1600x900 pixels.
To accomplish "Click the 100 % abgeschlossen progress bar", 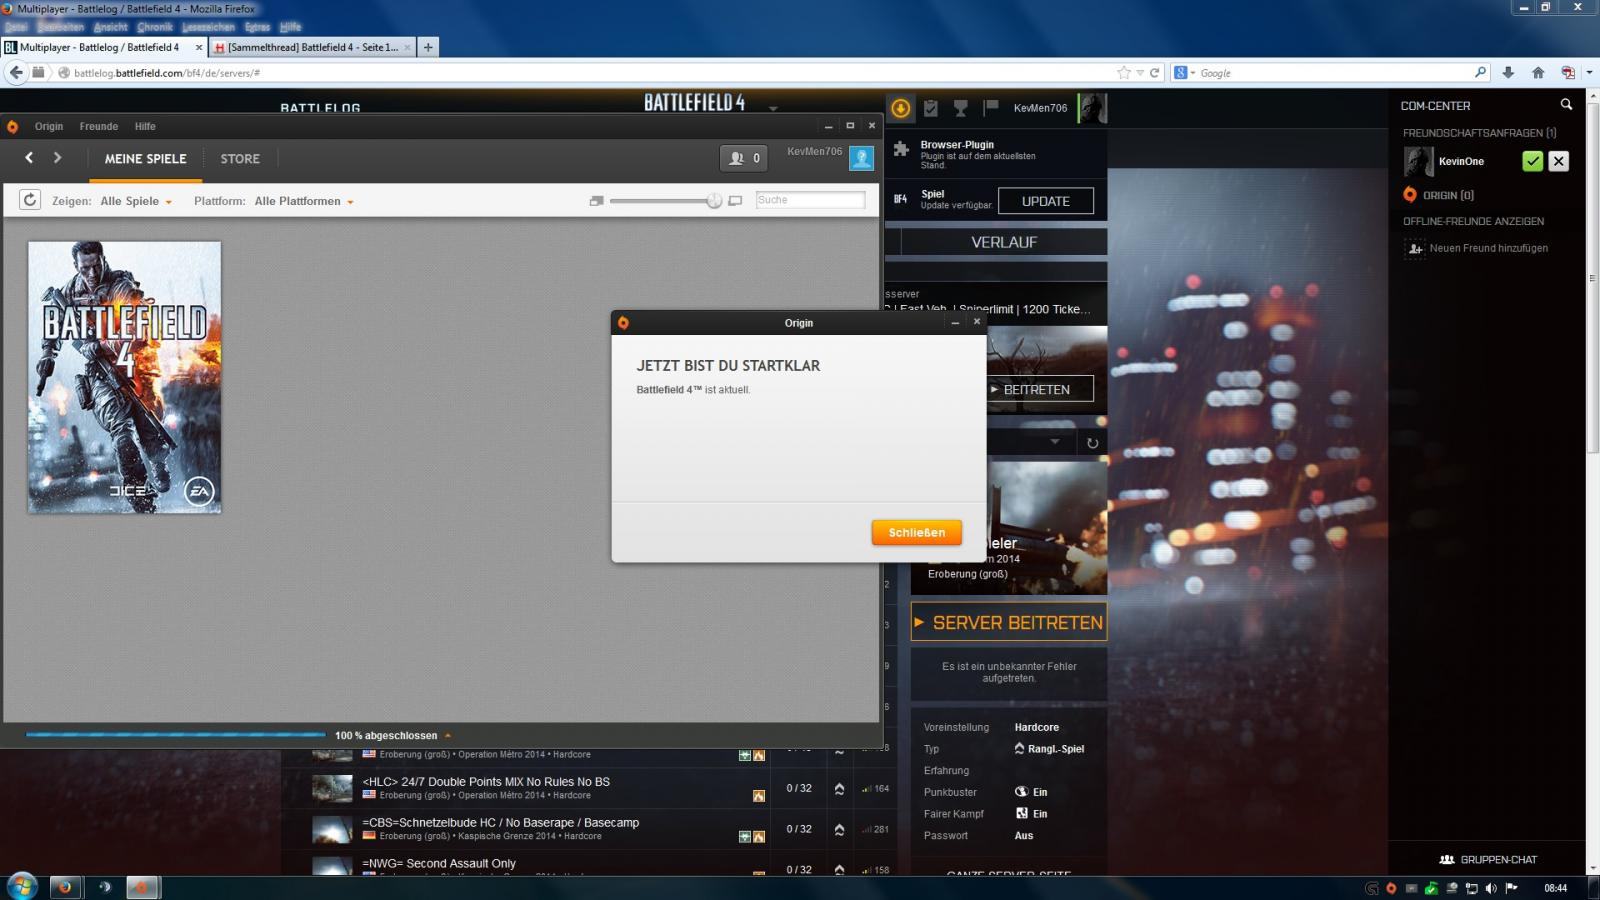I will point(175,735).
